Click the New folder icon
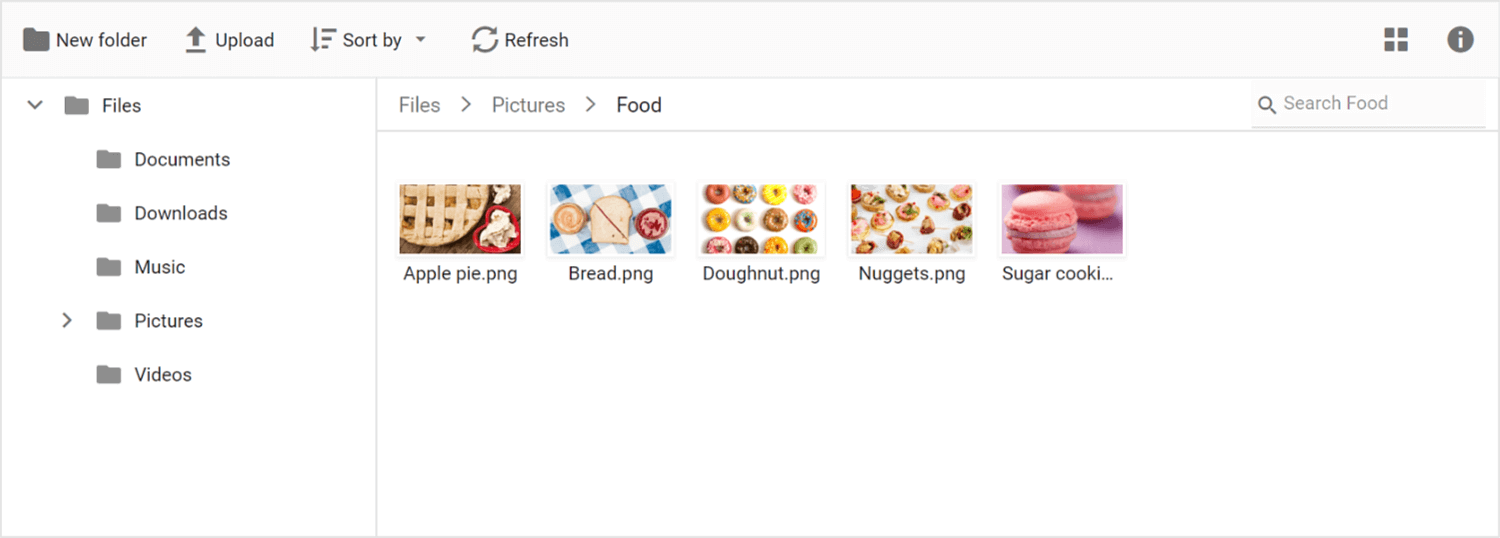This screenshot has height=538, width=1500. click(36, 40)
